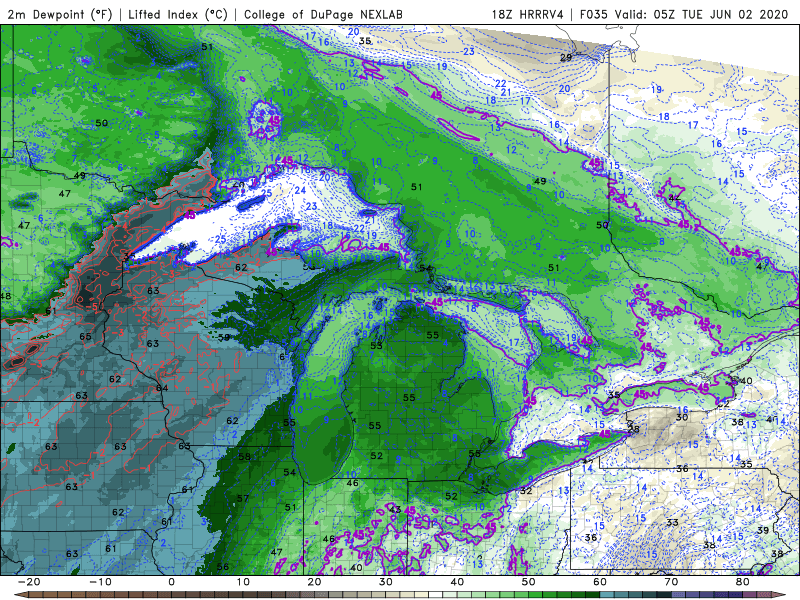The height and width of the screenshot is (600, 800).
Task: Click the black "53" dewpoint value on map
Action: tap(376, 345)
